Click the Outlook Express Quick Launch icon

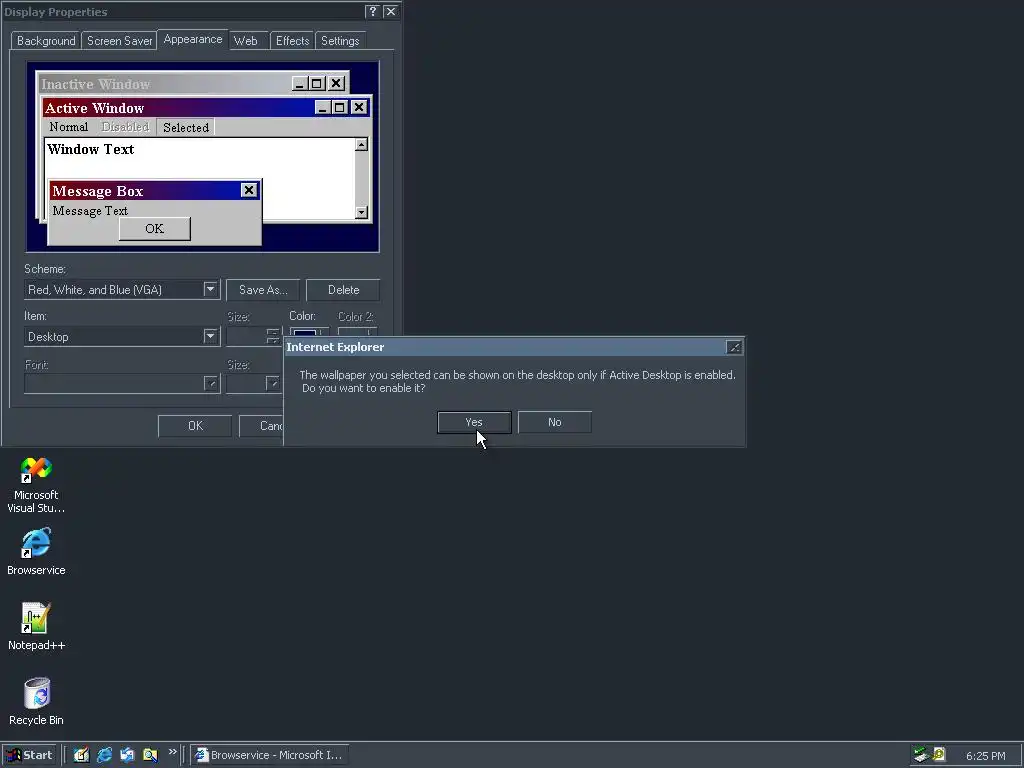pyautogui.click(x=127, y=755)
